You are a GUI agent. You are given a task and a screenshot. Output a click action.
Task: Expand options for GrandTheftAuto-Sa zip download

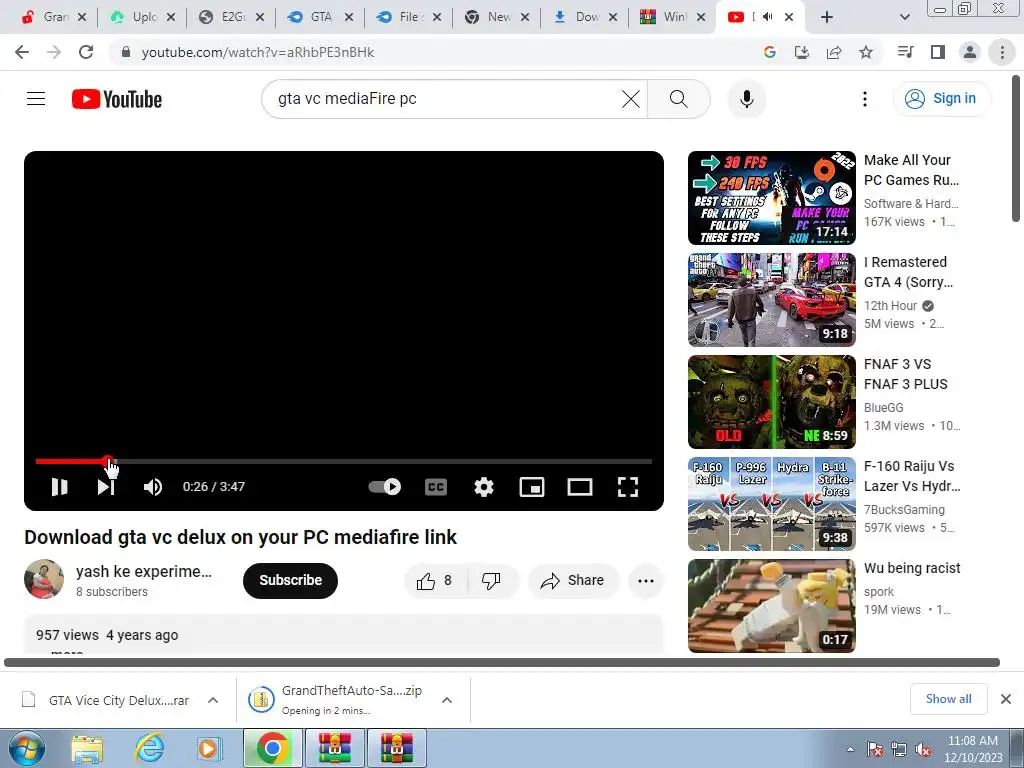point(447,700)
